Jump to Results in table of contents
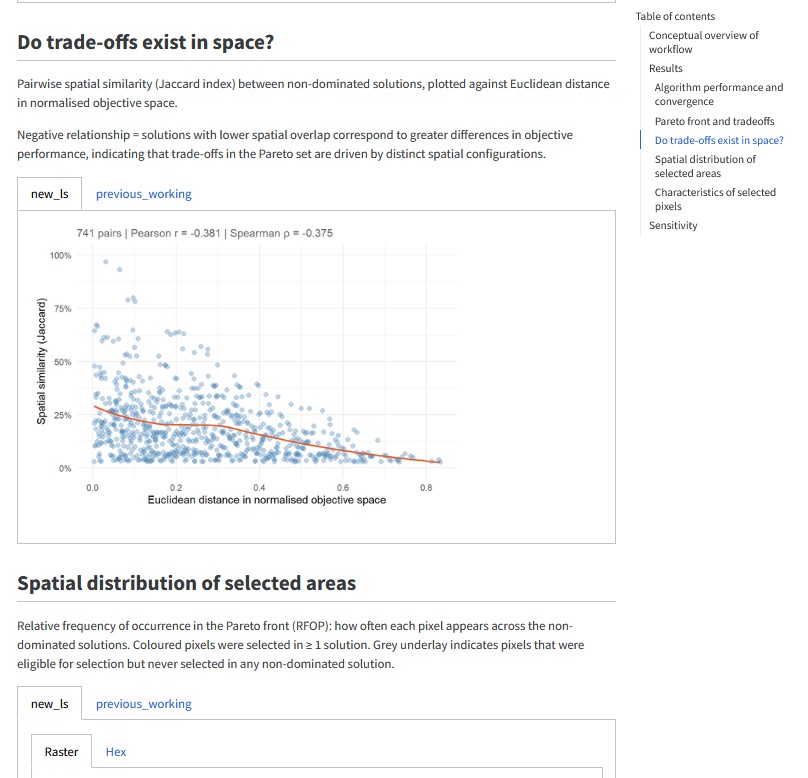This screenshot has width=808, height=778. (x=666, y=69)
